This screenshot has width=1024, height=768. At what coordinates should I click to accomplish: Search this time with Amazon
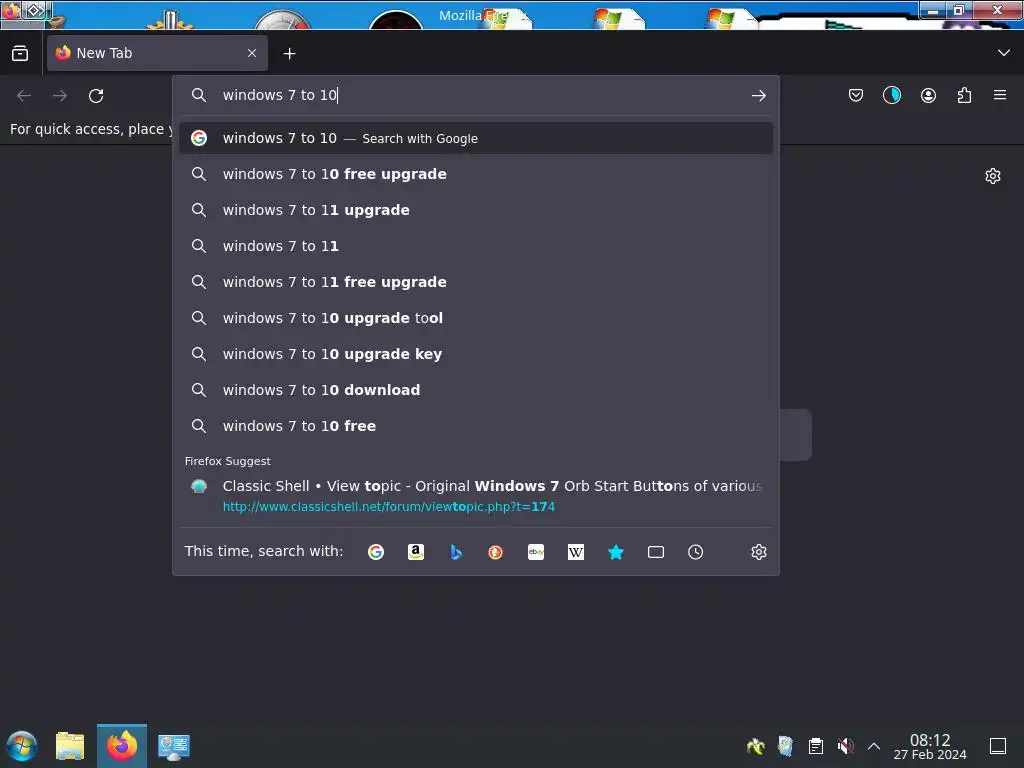(x=416, y=552)
